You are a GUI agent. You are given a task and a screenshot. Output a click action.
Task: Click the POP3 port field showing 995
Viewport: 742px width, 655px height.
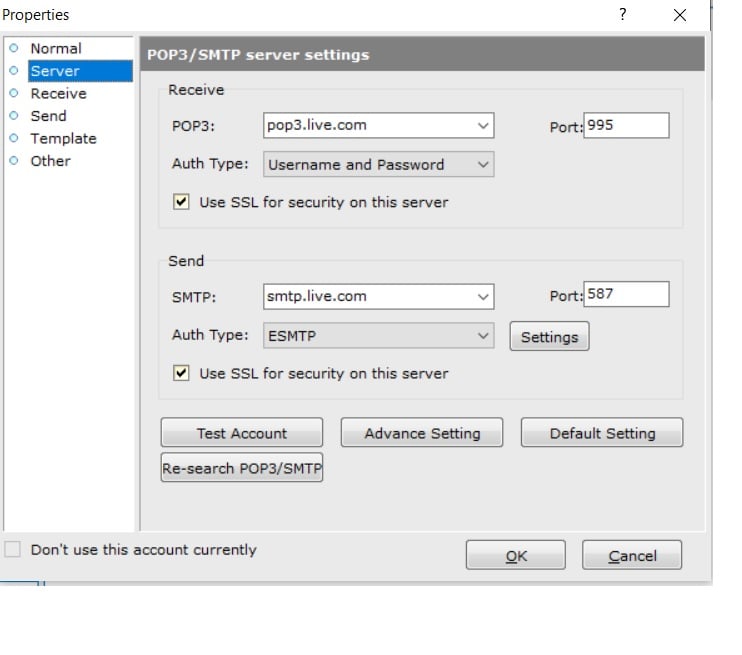pyautogui.click(x=626, y=125)
